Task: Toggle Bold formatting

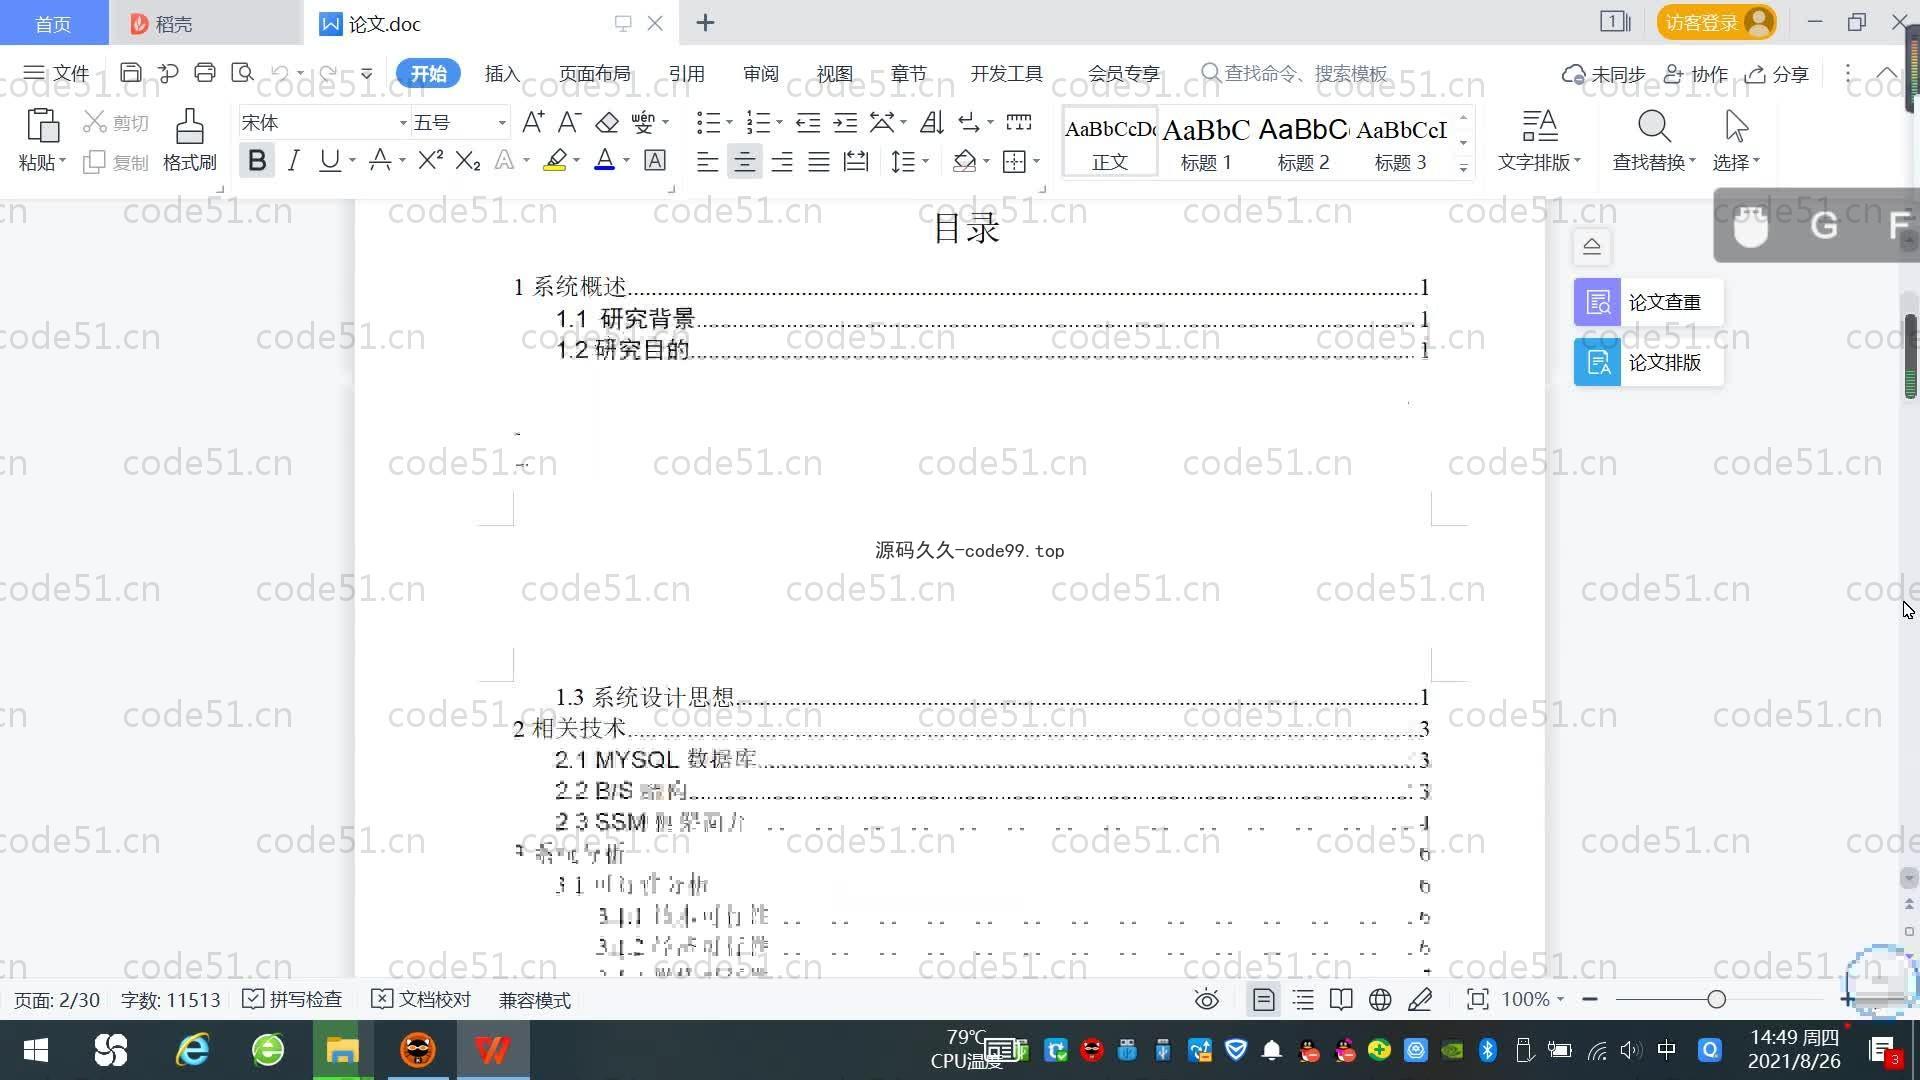Action: [x=257, y=160]
